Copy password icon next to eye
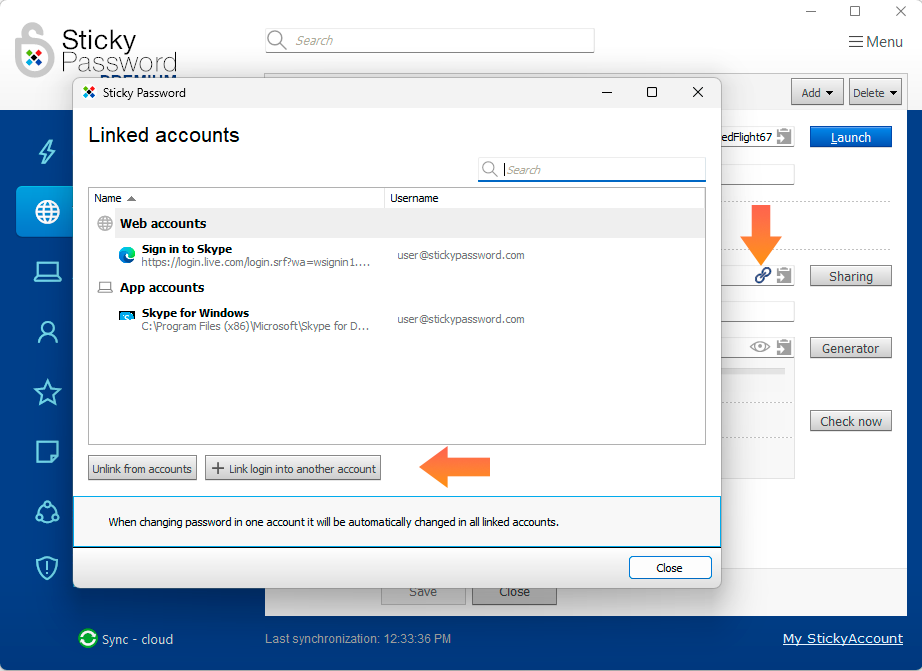 pyautogui.click(x=784, y=347)
